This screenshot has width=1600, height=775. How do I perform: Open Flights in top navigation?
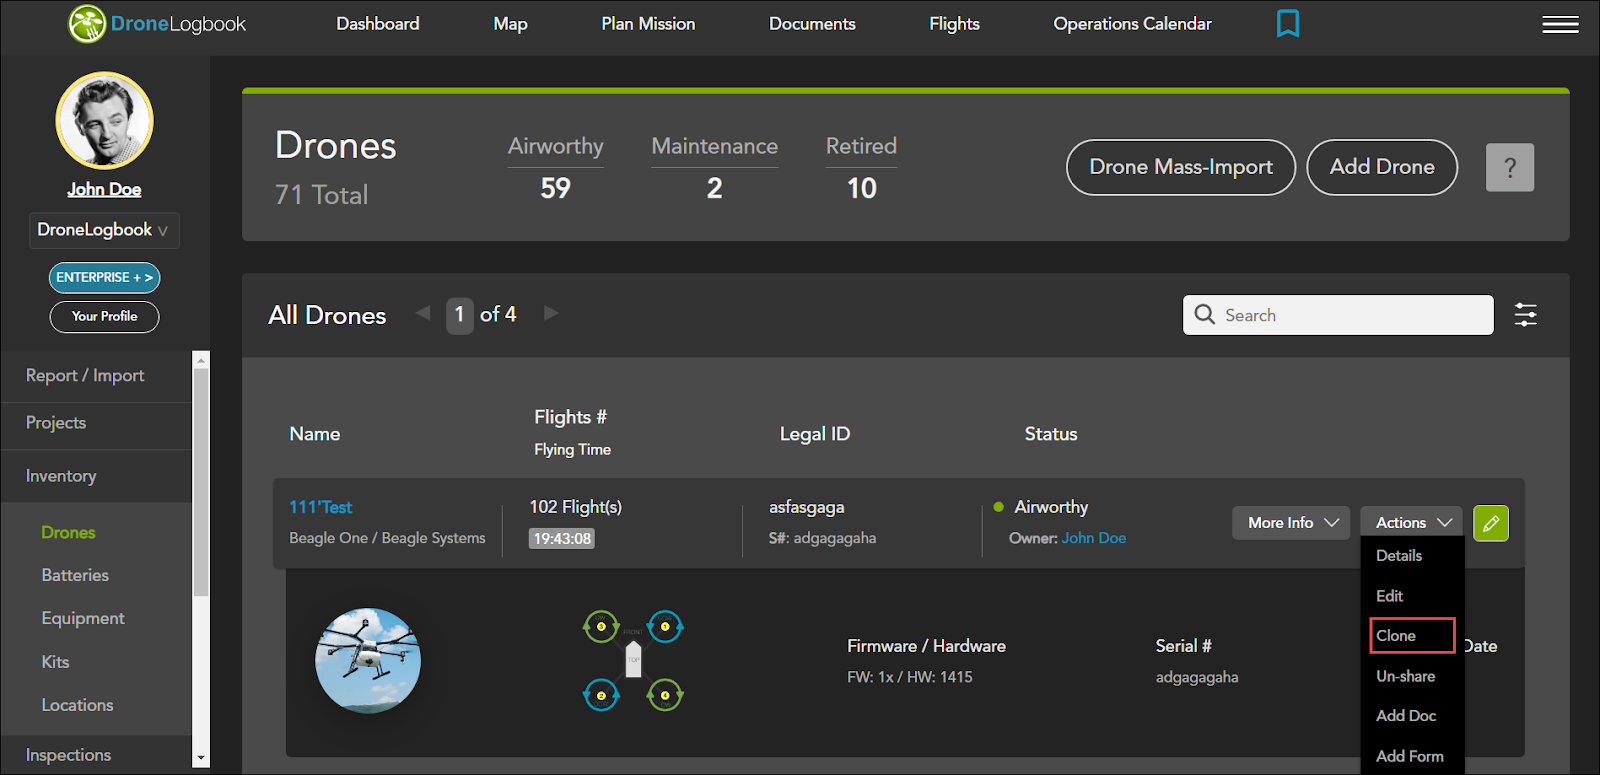tap(954, 24)
